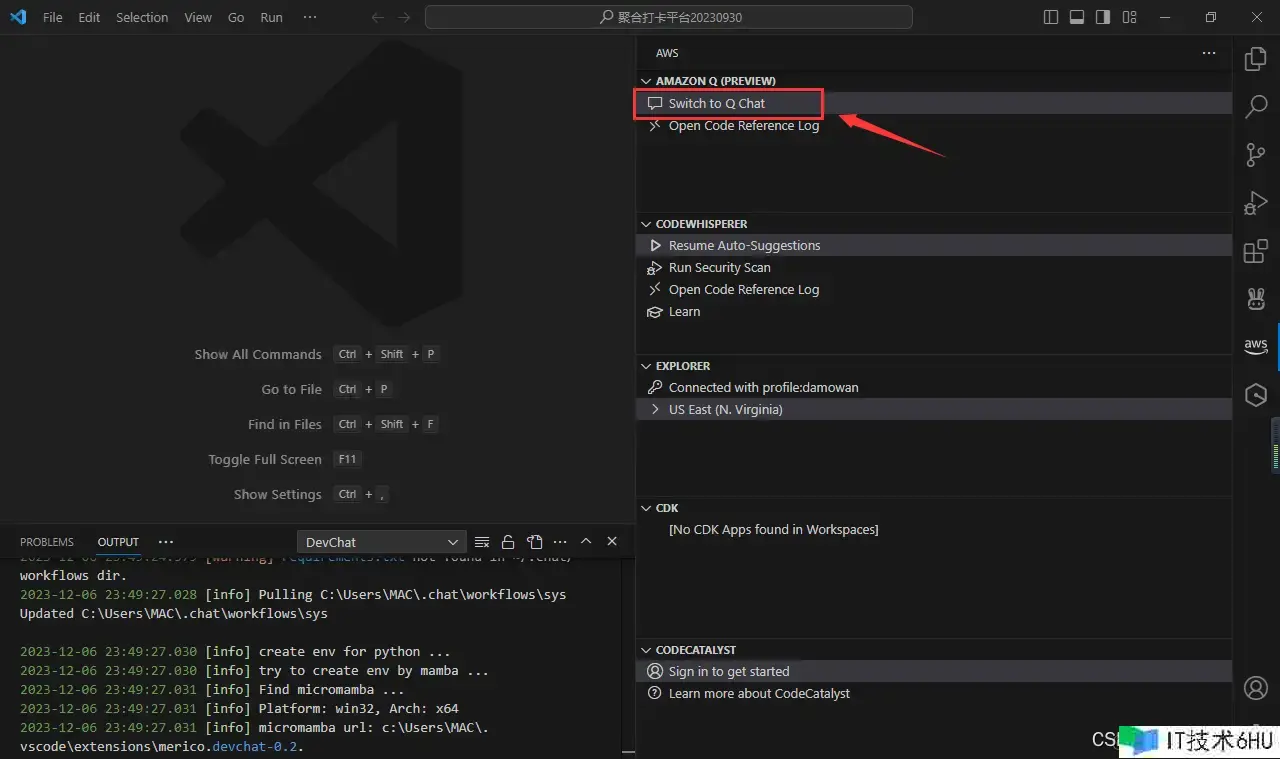Click Learn under CodeWhisperer
The height and width of the screenshot is (759, 1280).
coord(934,311)
